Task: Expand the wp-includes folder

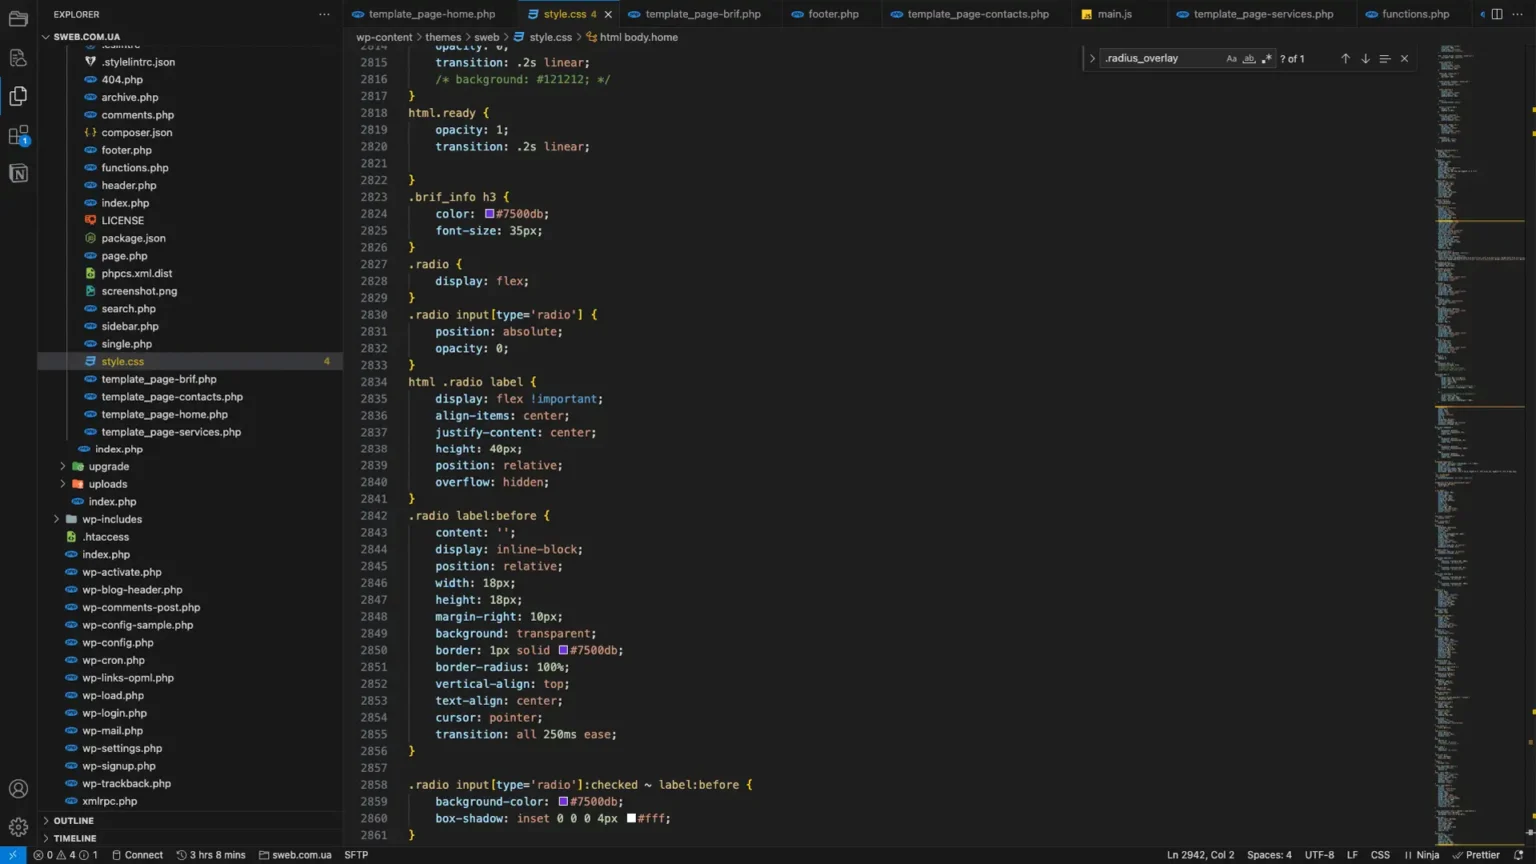Action: (56, 519)
